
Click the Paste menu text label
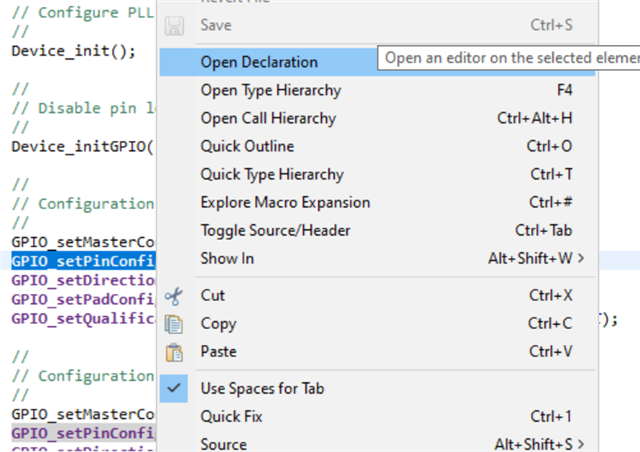click(x=219, y=352)
